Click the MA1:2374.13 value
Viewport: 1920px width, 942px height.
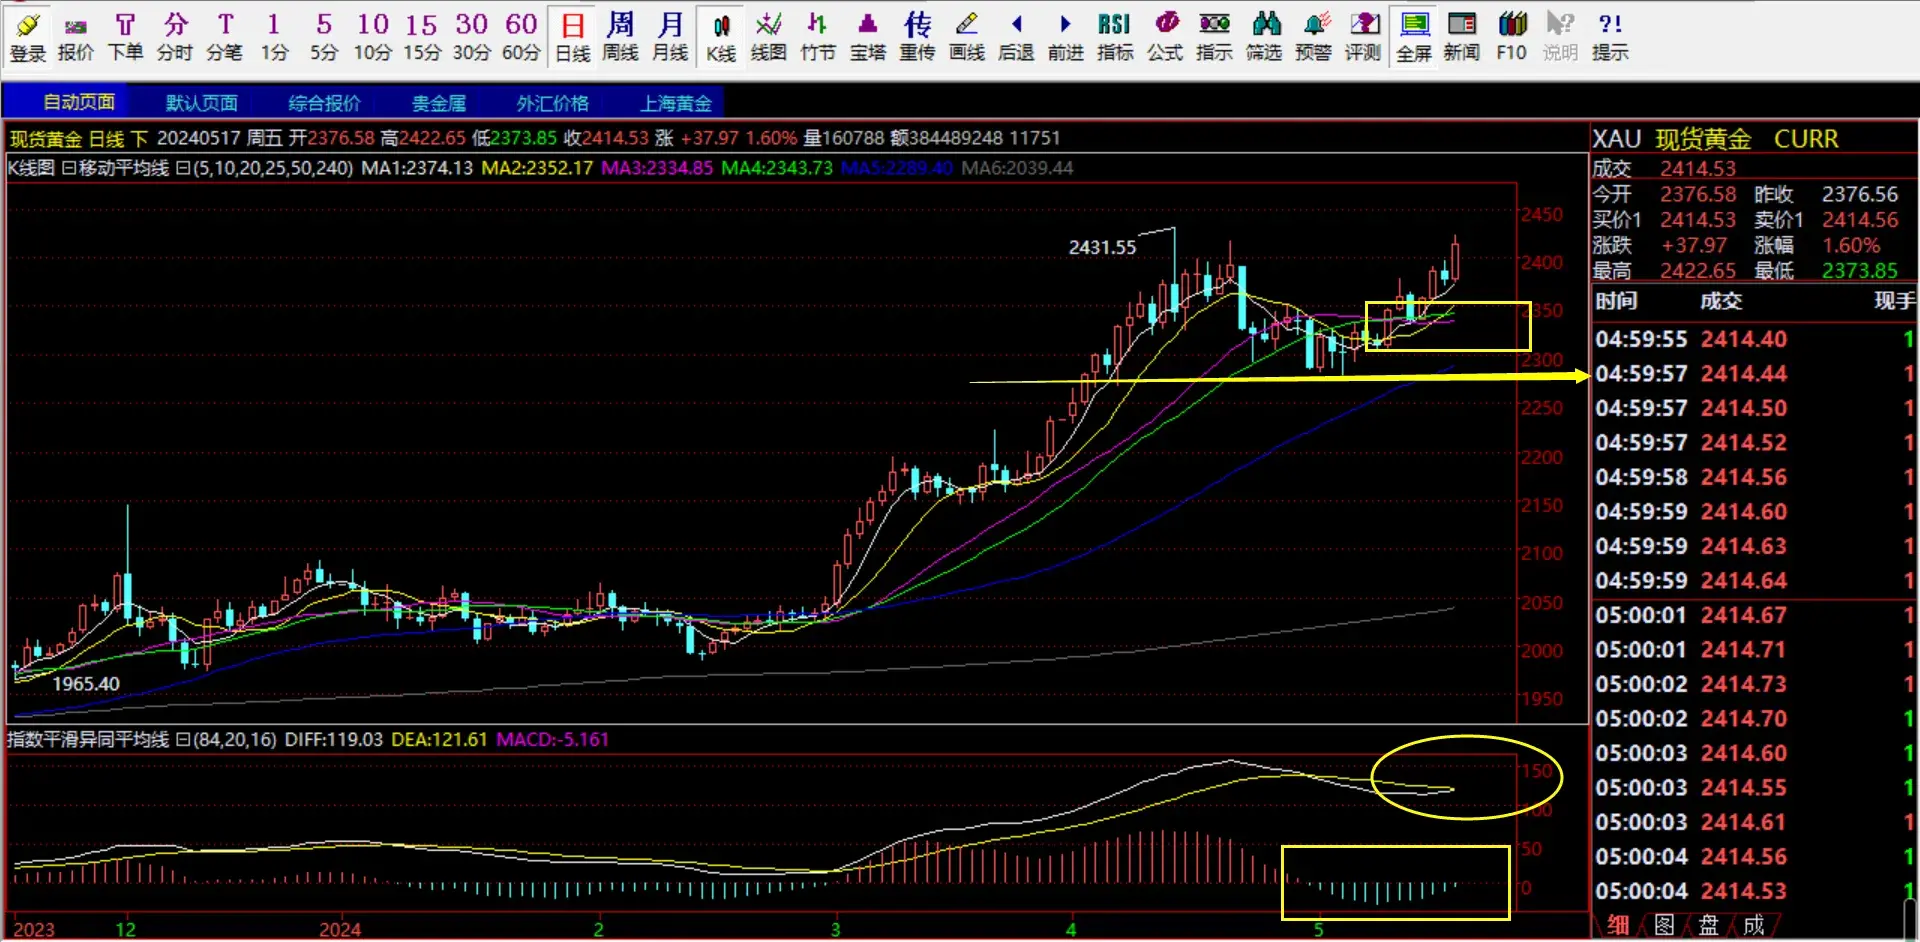417,168
